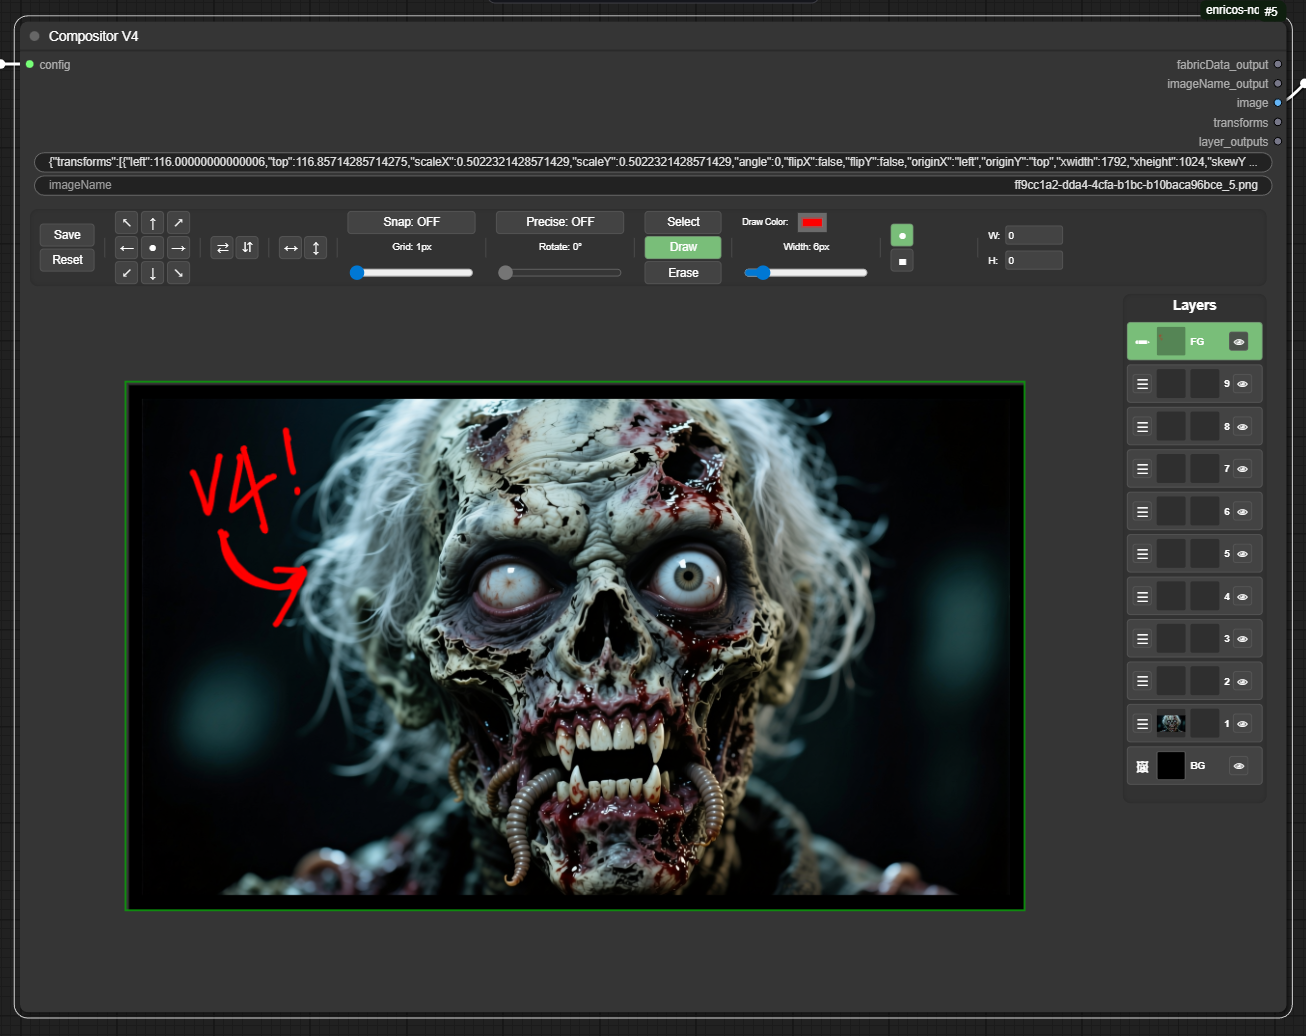The width and height of the screenshot is (1306, 1036).
Task: Toggle the Precise: OFF button
Action: (x=560, y=222)
